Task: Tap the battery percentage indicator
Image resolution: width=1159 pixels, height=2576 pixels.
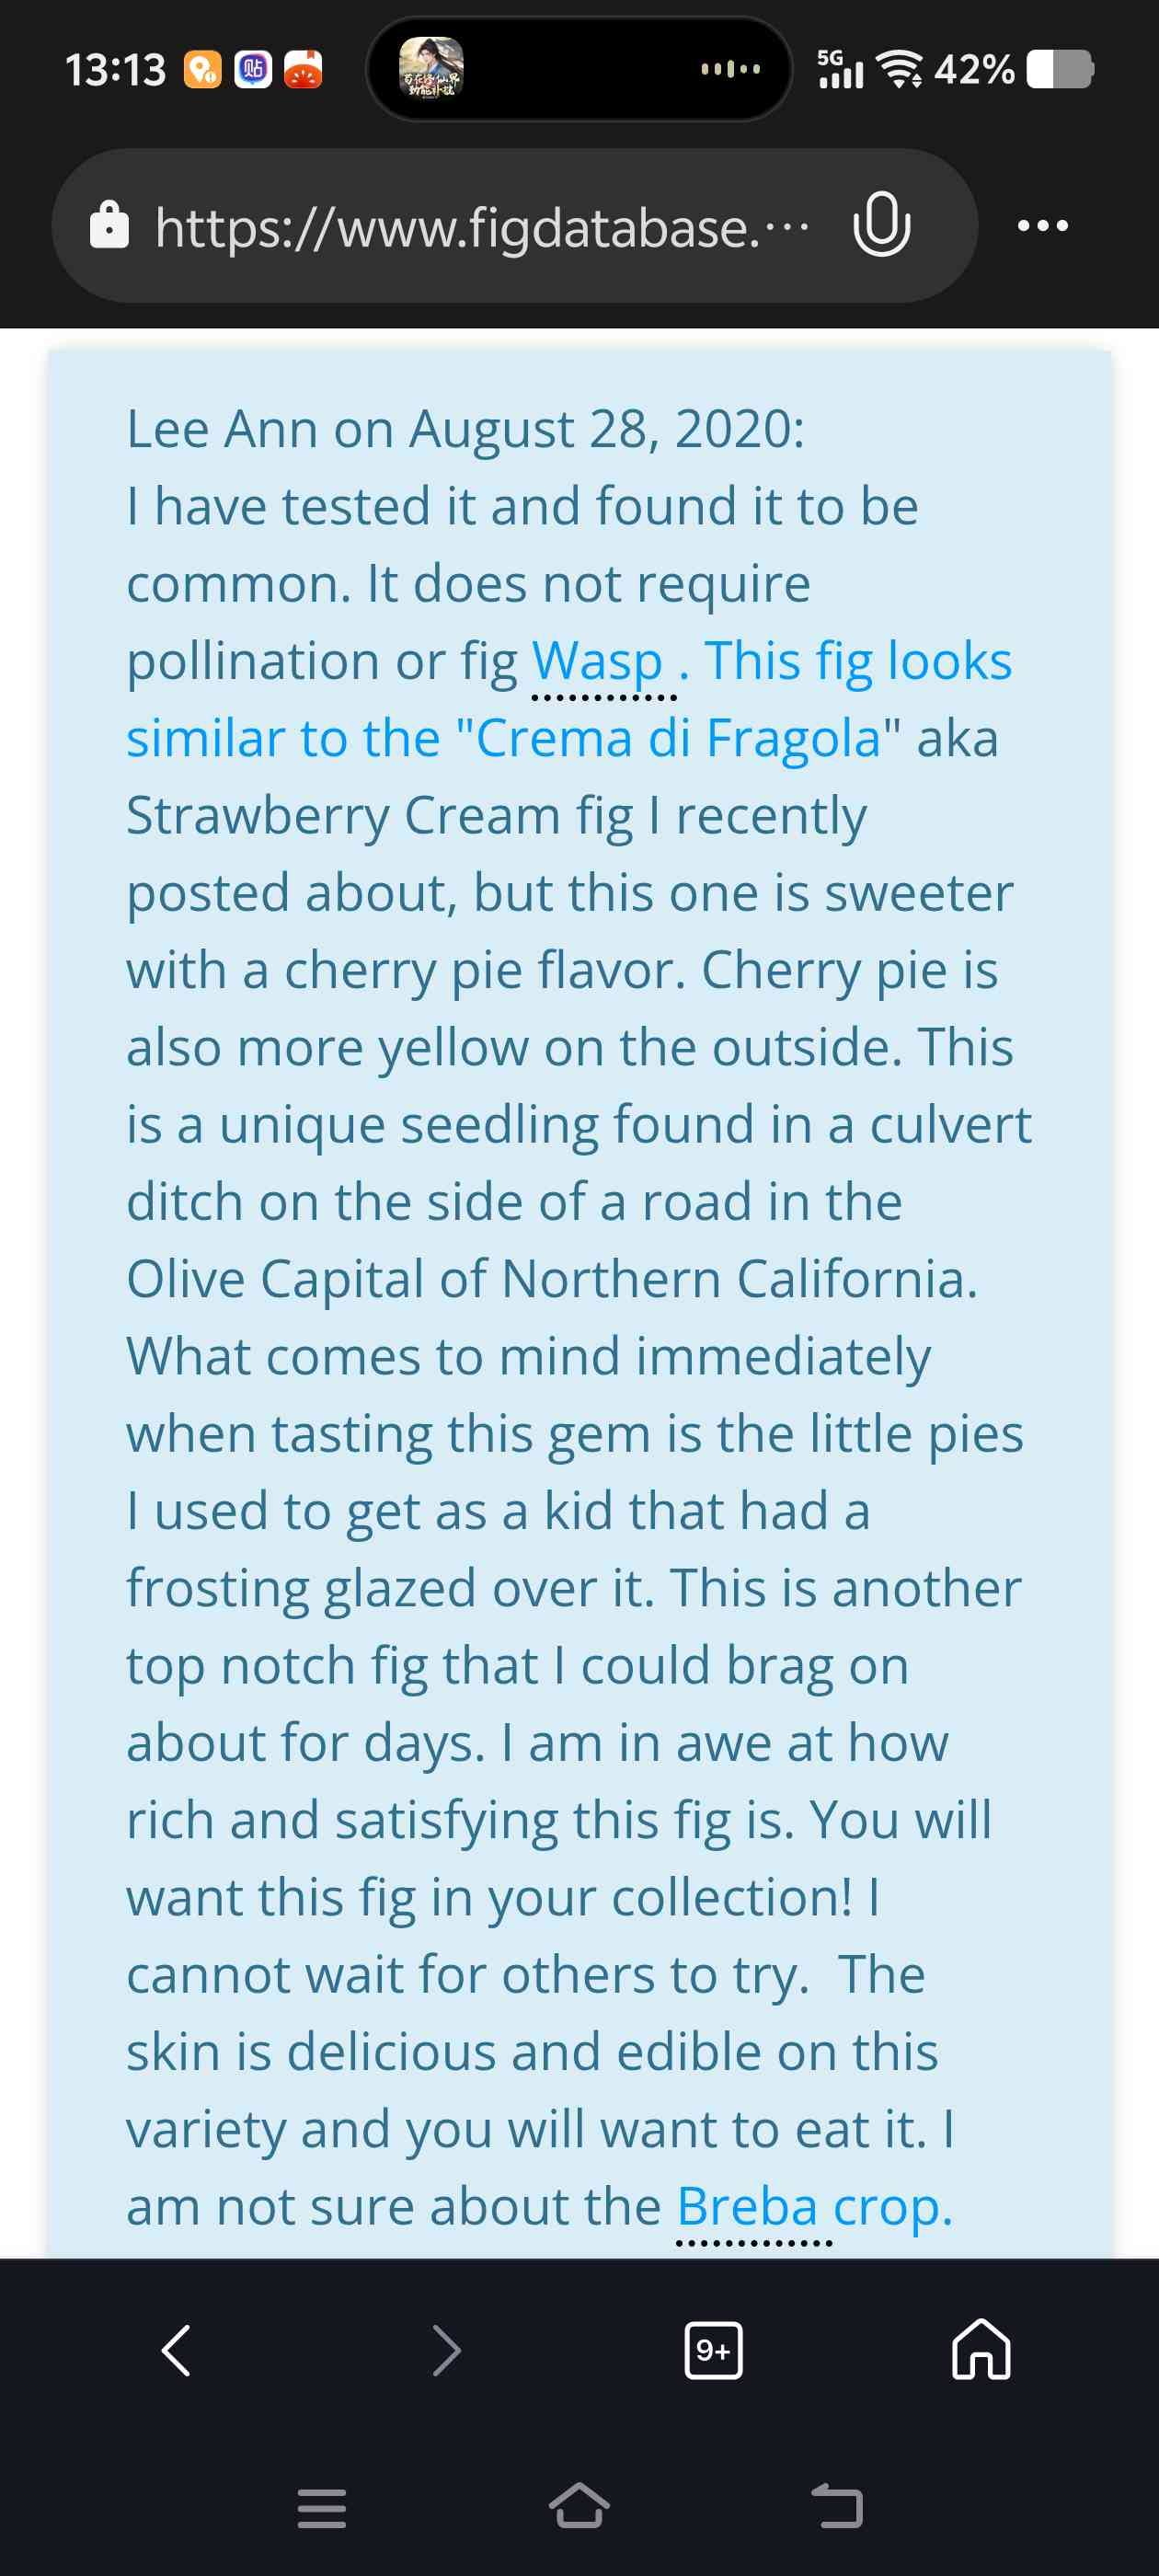Action: [x=974, y=70]
